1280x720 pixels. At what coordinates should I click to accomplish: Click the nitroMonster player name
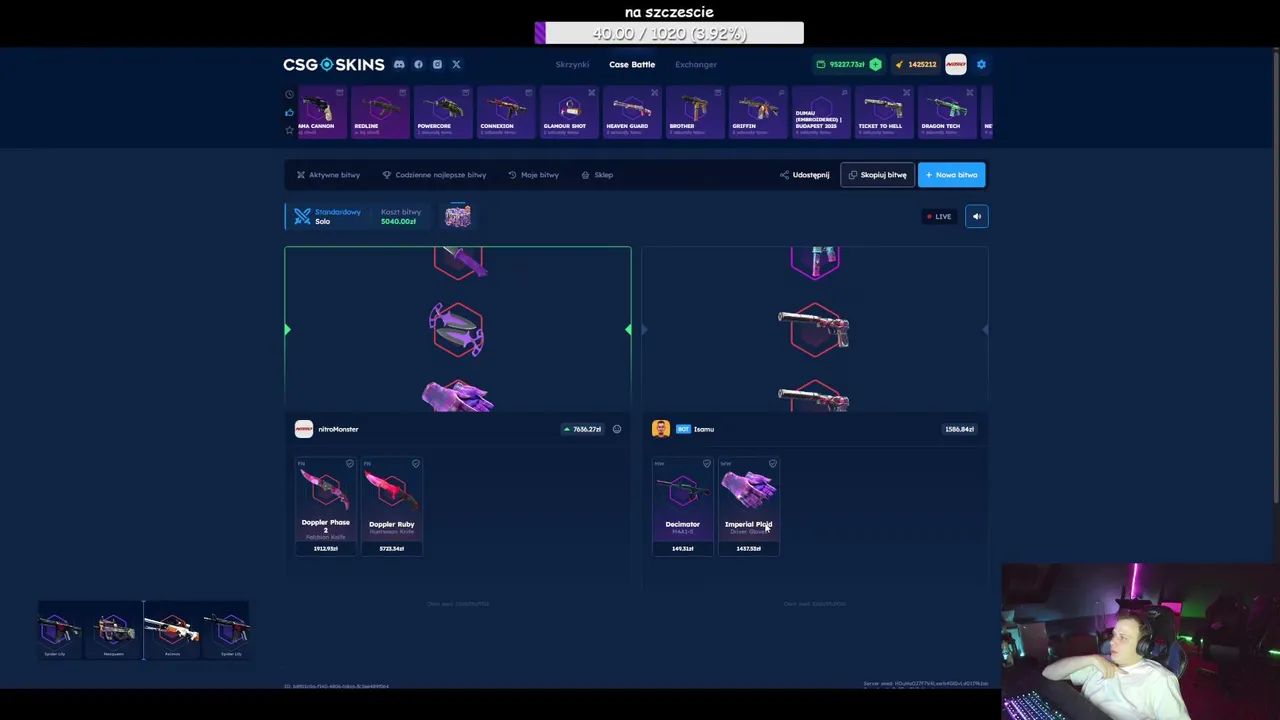click(338, 429)
